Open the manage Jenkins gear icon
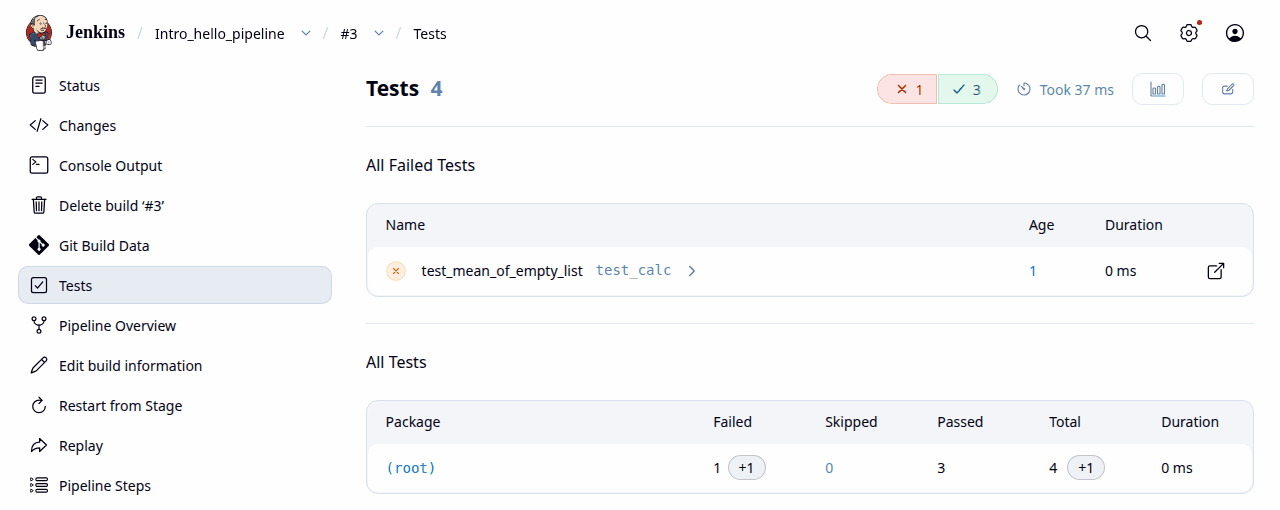 pyautogui.click(x=1189, y=33)
